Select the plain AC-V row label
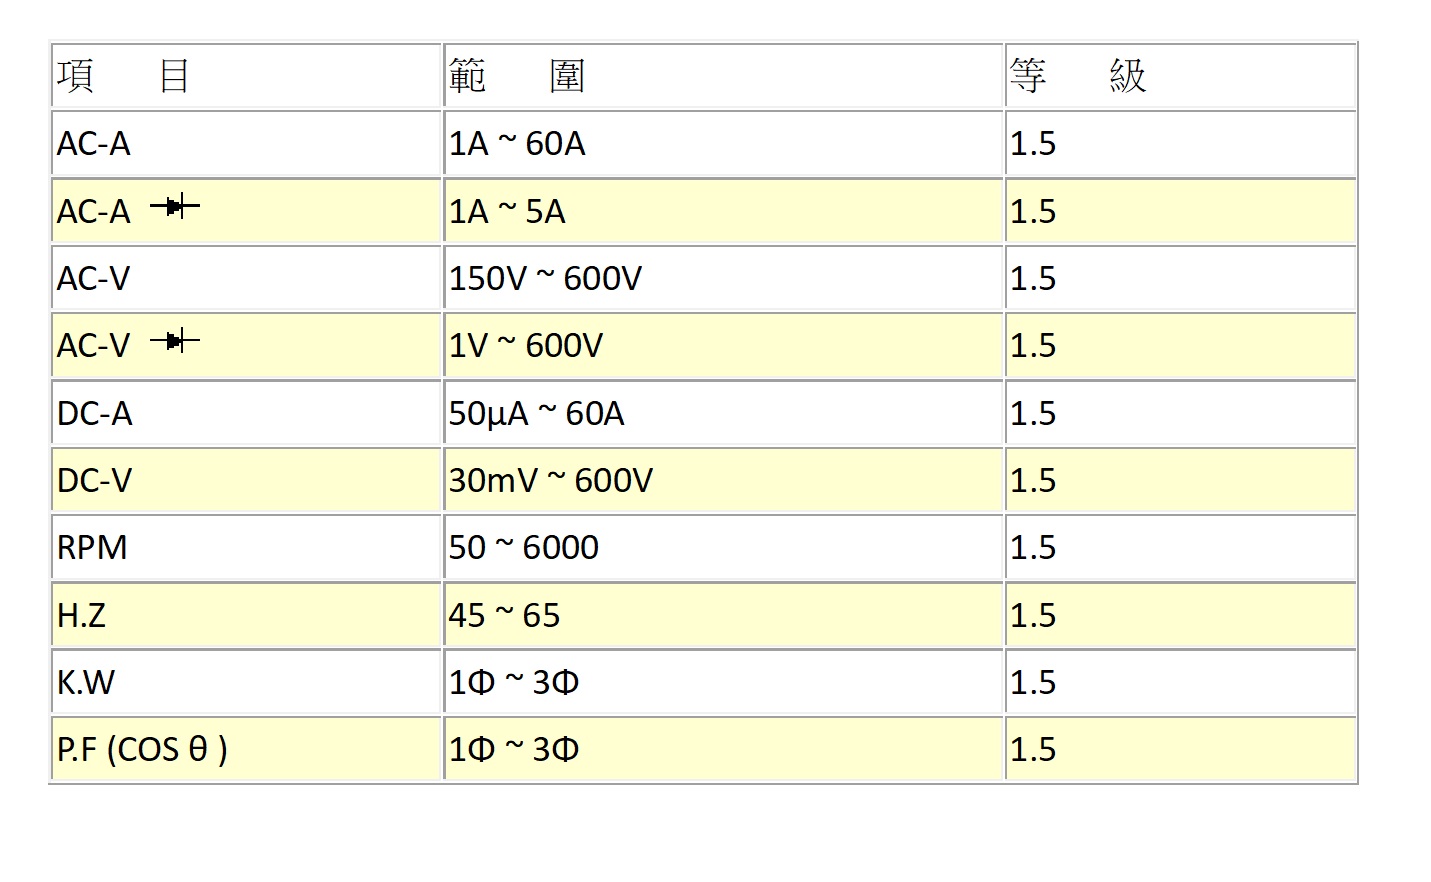Image resolution: width=1431 pixels, height=882 pixels. (x=94, y=279)
